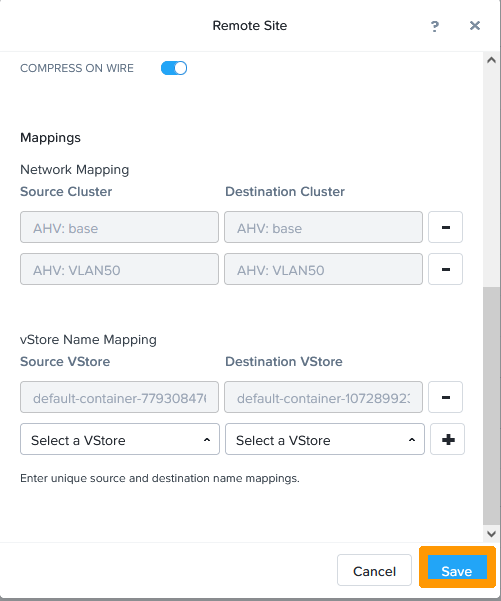Click source cluster AHV: base field

tap(119, 227)
